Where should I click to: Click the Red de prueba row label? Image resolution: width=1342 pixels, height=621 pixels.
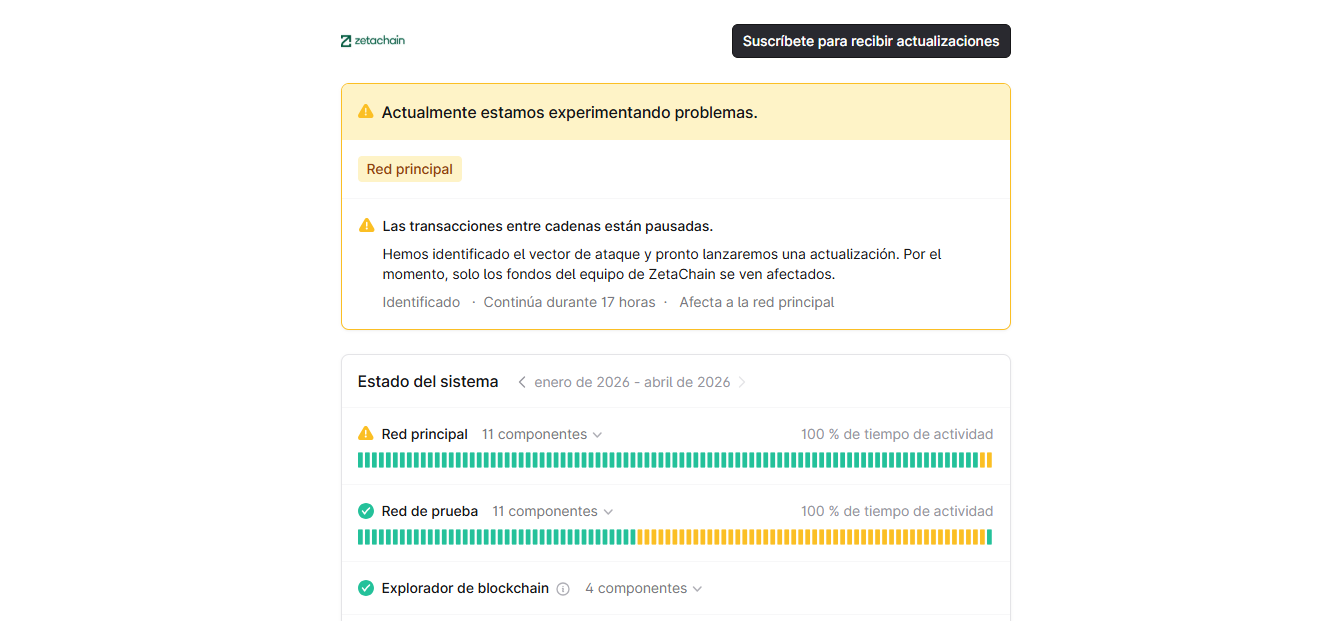click(x=429, y=511)
